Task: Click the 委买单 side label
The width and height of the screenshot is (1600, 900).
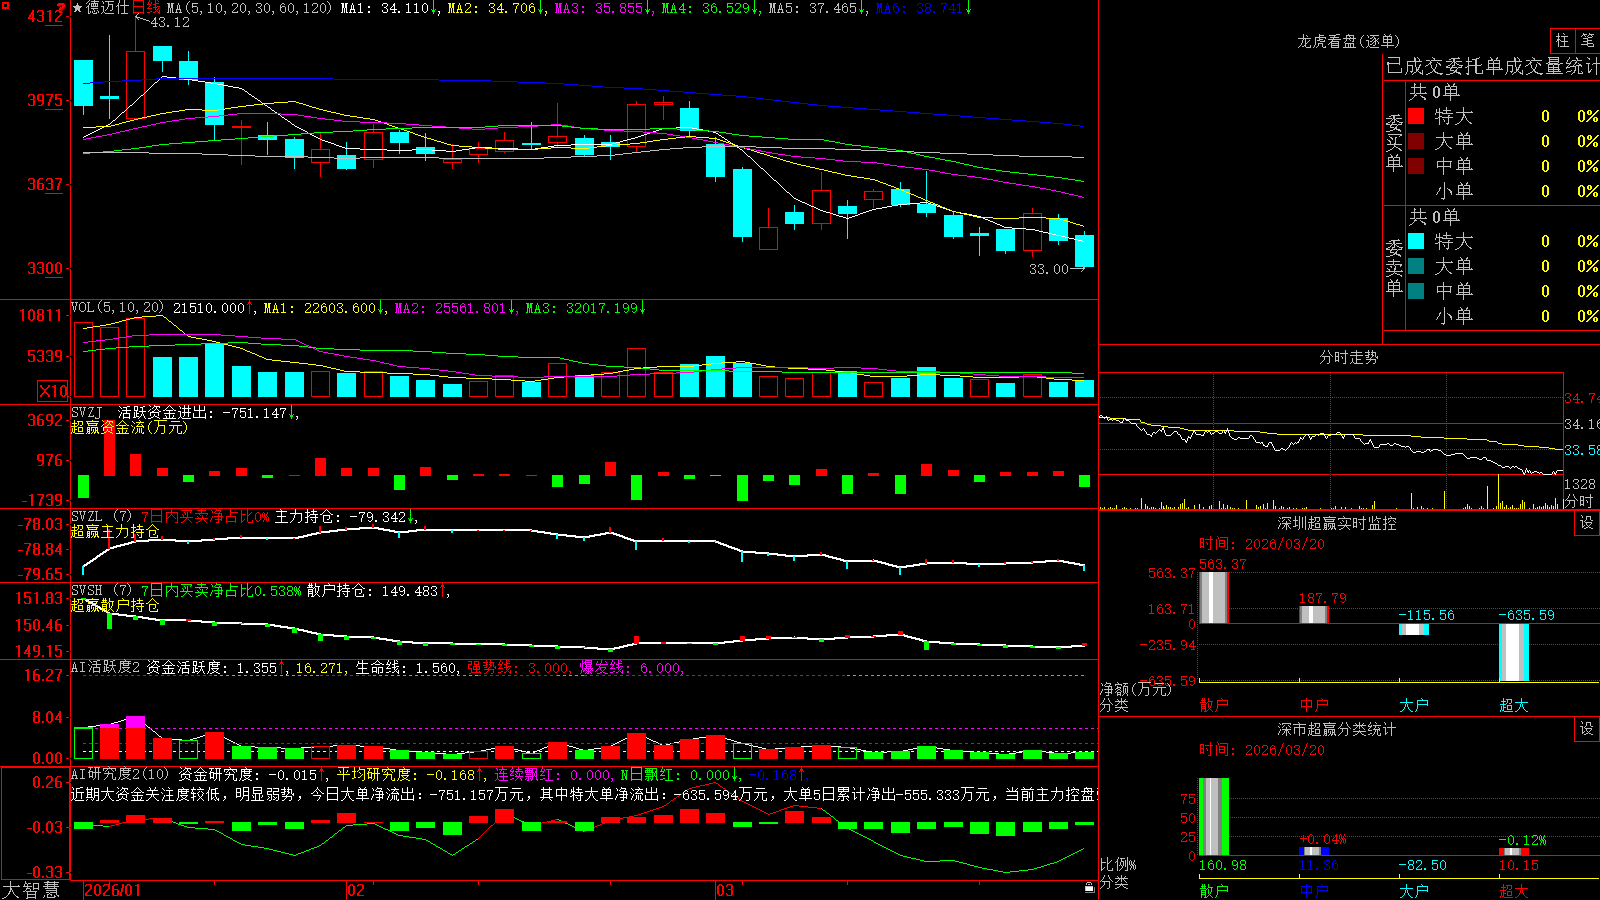Action: coord(1394,143)
